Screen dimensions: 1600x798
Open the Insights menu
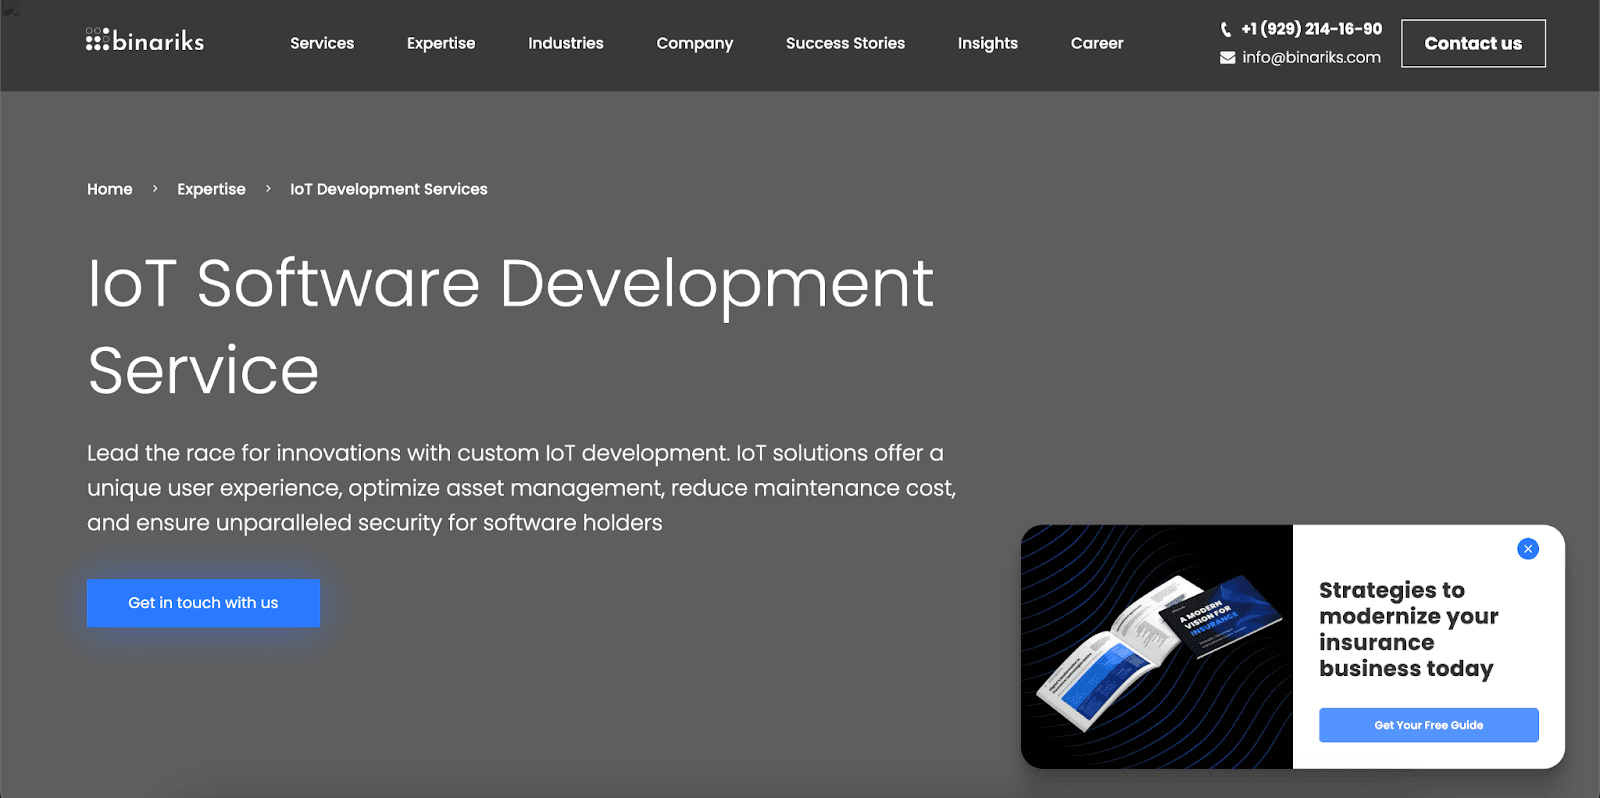pyautogui.click(x=987, y=43)
